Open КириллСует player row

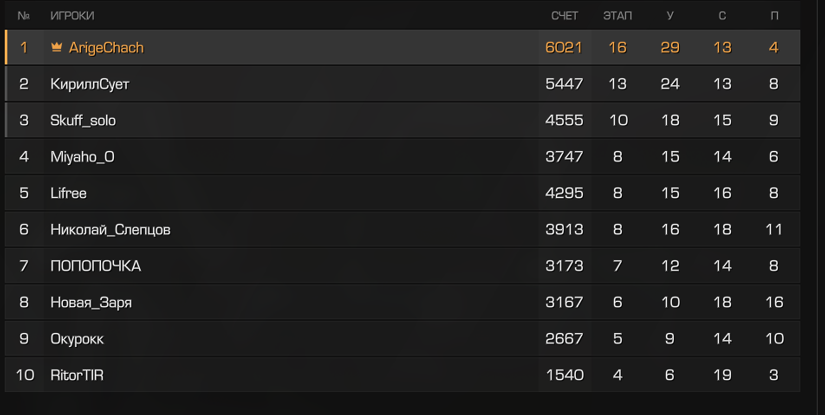click(x=403, y=84)
